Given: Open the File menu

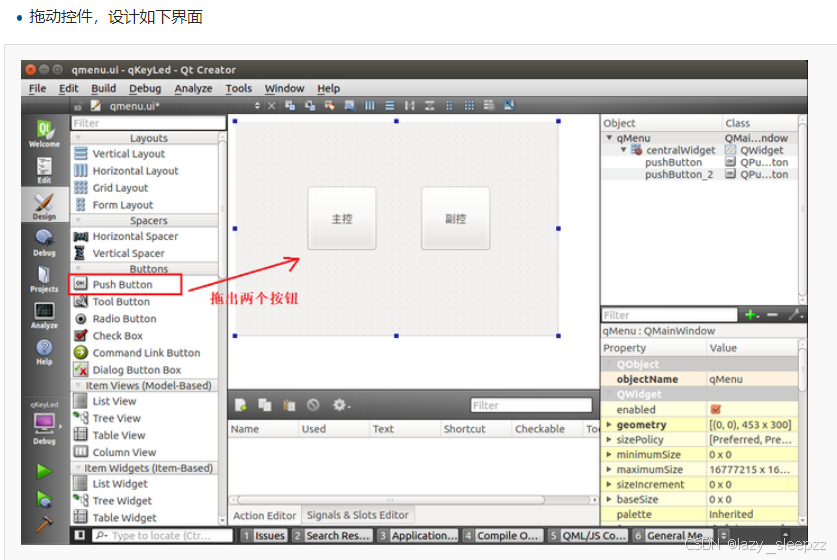Looking at the screenshot, I should point(37,89).
